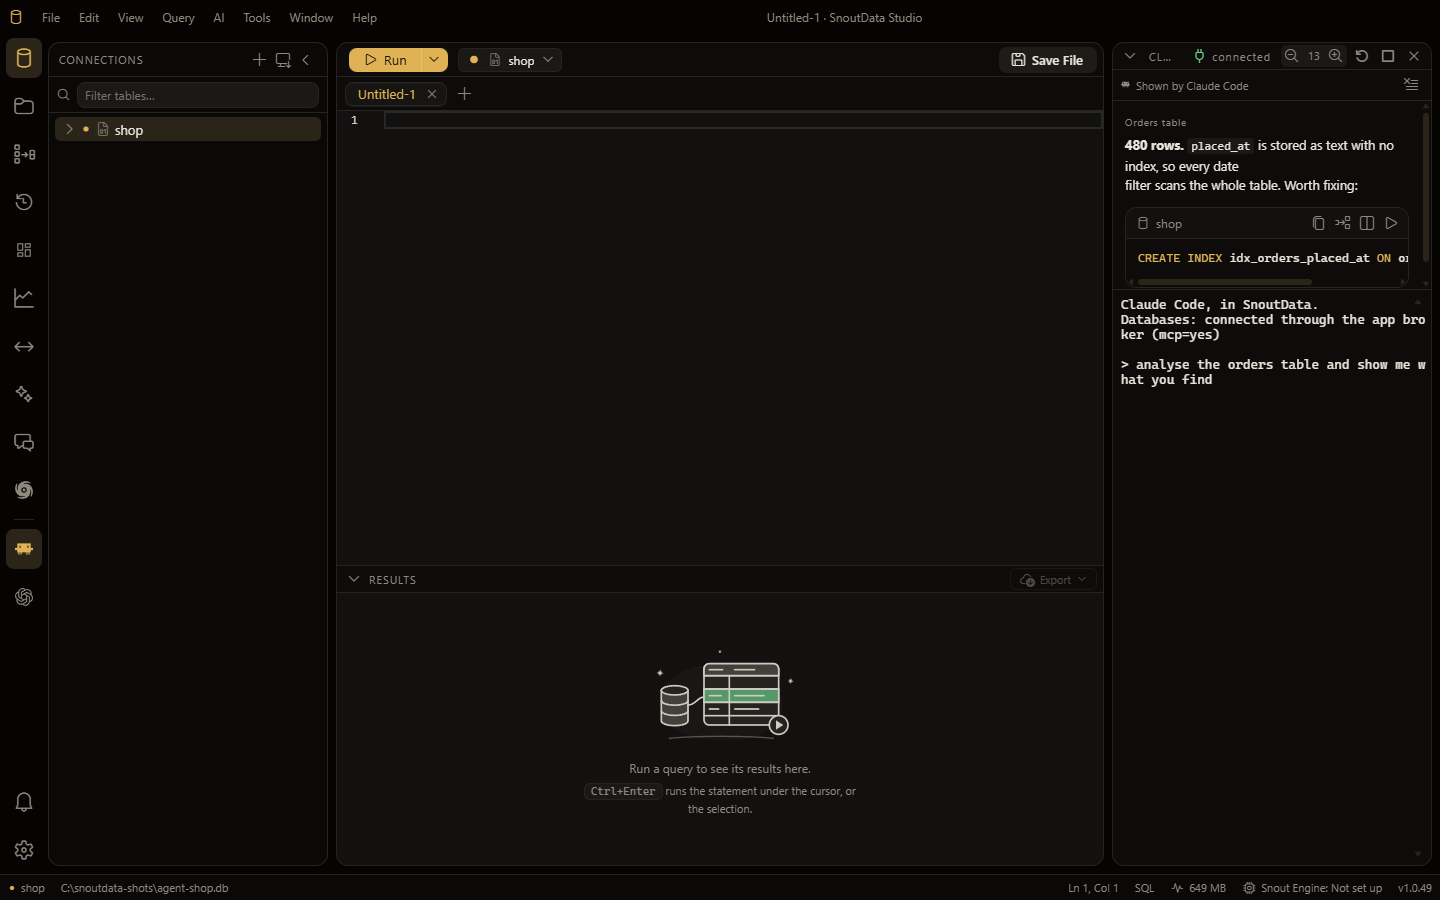This screenshot has height=900, width=1440.
Task: Insert snippet into editor from code block
Action: click(1343, 223)
